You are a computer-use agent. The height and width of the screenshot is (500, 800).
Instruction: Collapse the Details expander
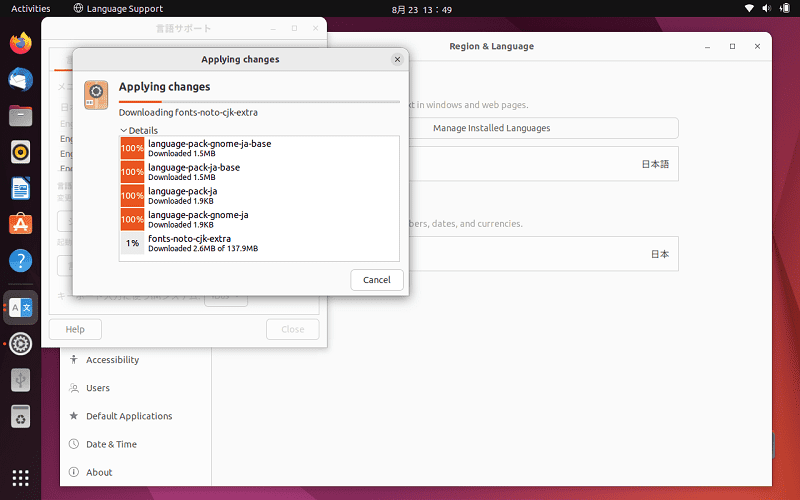[139, 131]
